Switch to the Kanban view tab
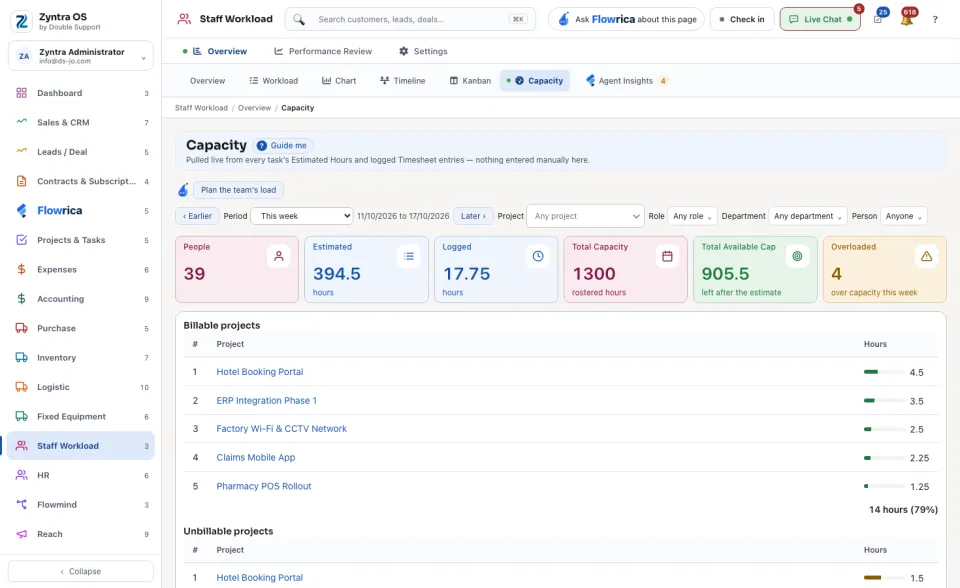Image resolution: width=960 pixels, height=588 pixels. point(470,81)
